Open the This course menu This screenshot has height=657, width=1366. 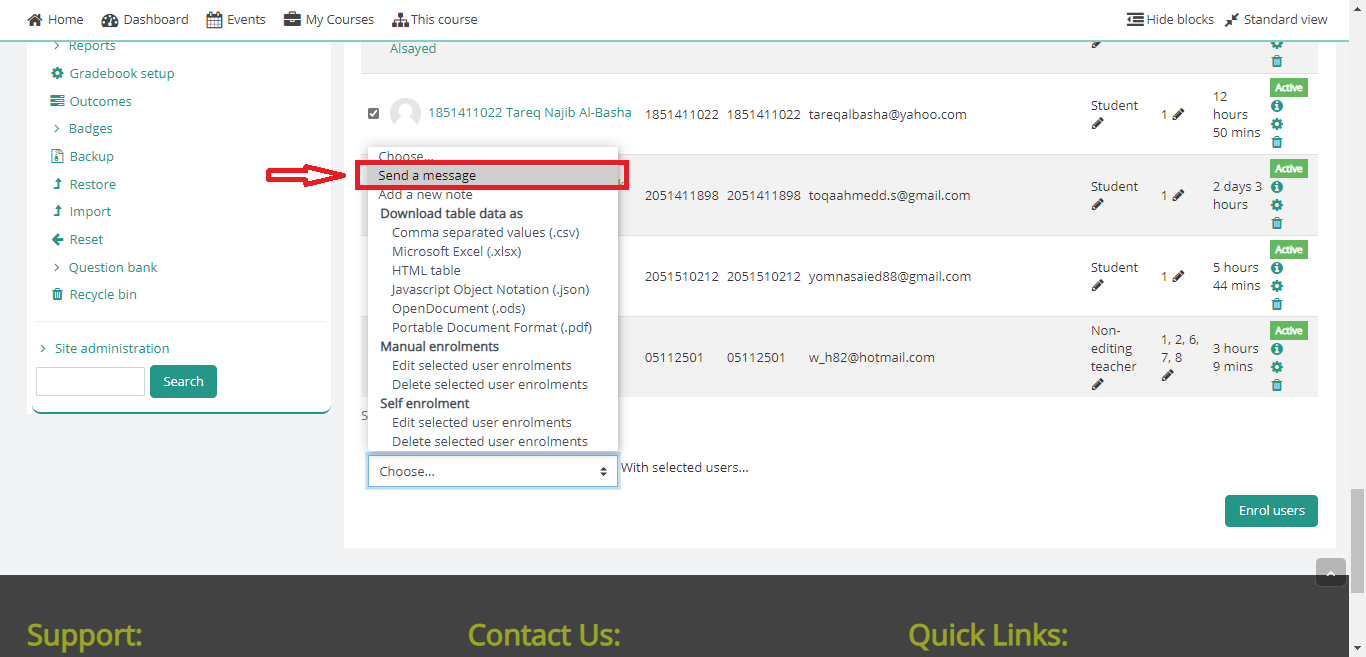pos(434,19)
